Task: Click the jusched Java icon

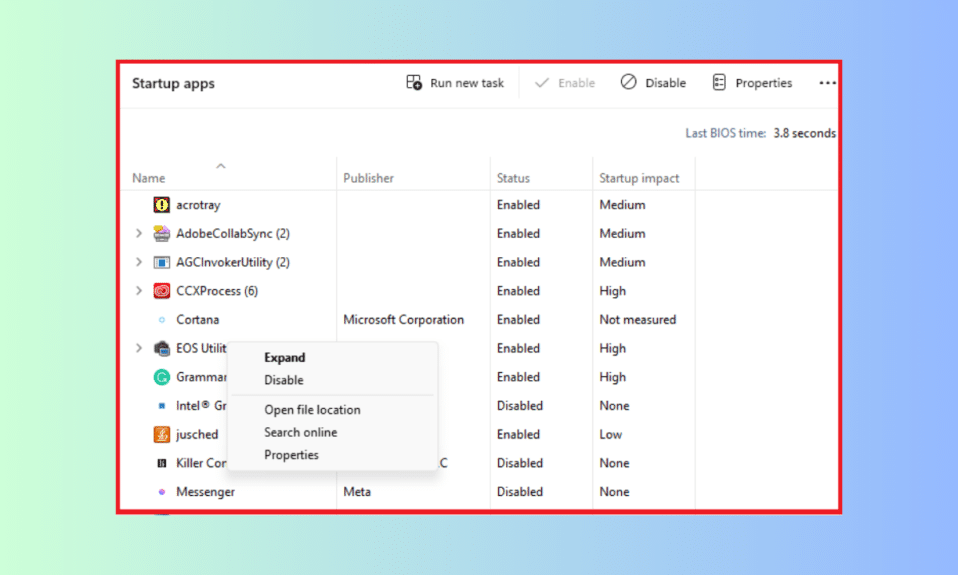Action: point(161,434)
